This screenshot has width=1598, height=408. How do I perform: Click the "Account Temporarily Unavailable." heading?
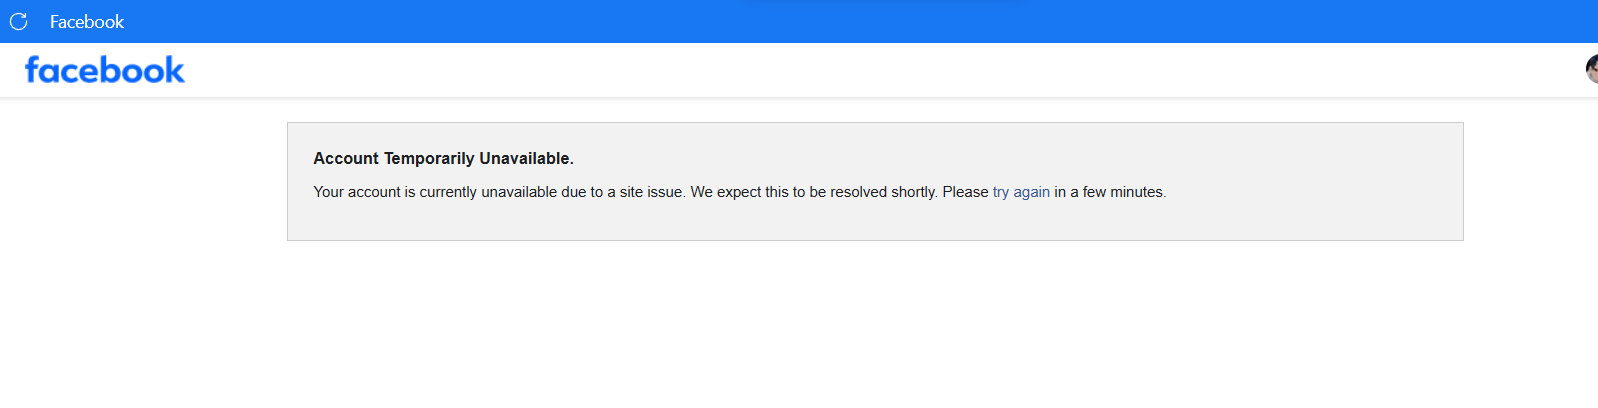pos(443,158)
